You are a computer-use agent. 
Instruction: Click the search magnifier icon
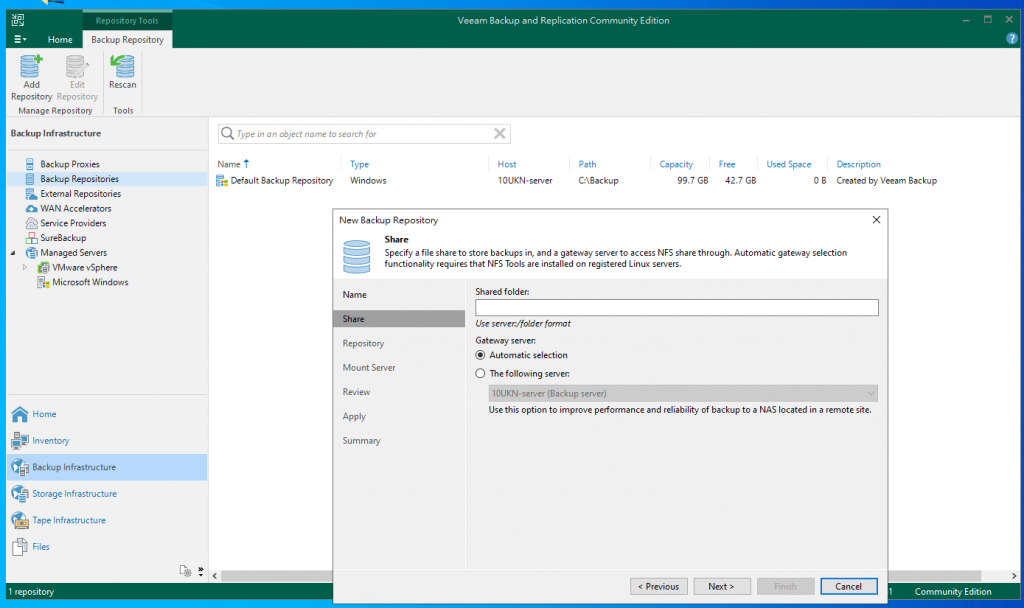click(227, 133)
